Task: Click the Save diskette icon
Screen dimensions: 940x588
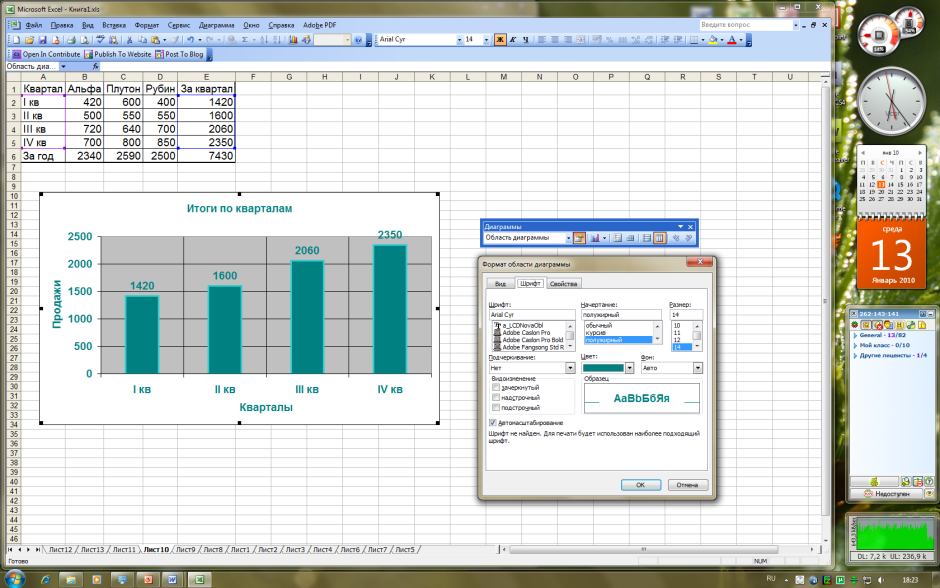Action: 43,40
